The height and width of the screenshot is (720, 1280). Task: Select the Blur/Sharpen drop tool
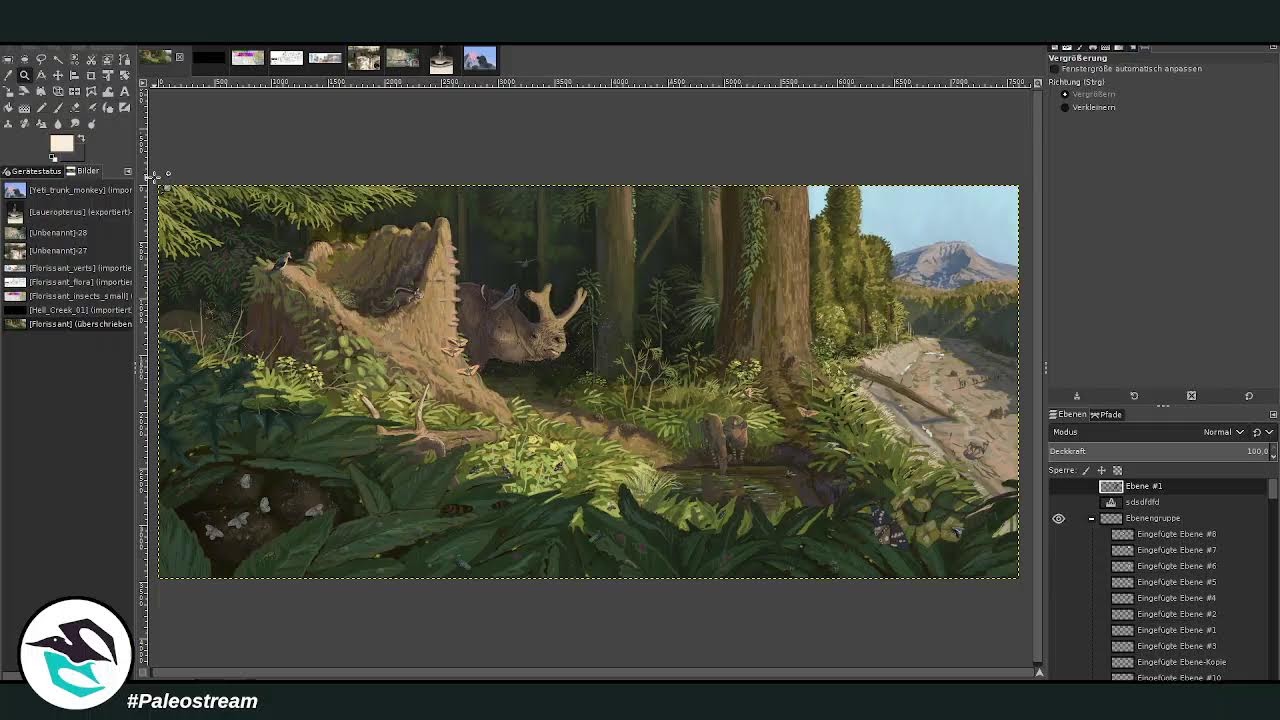click(58, 124)
